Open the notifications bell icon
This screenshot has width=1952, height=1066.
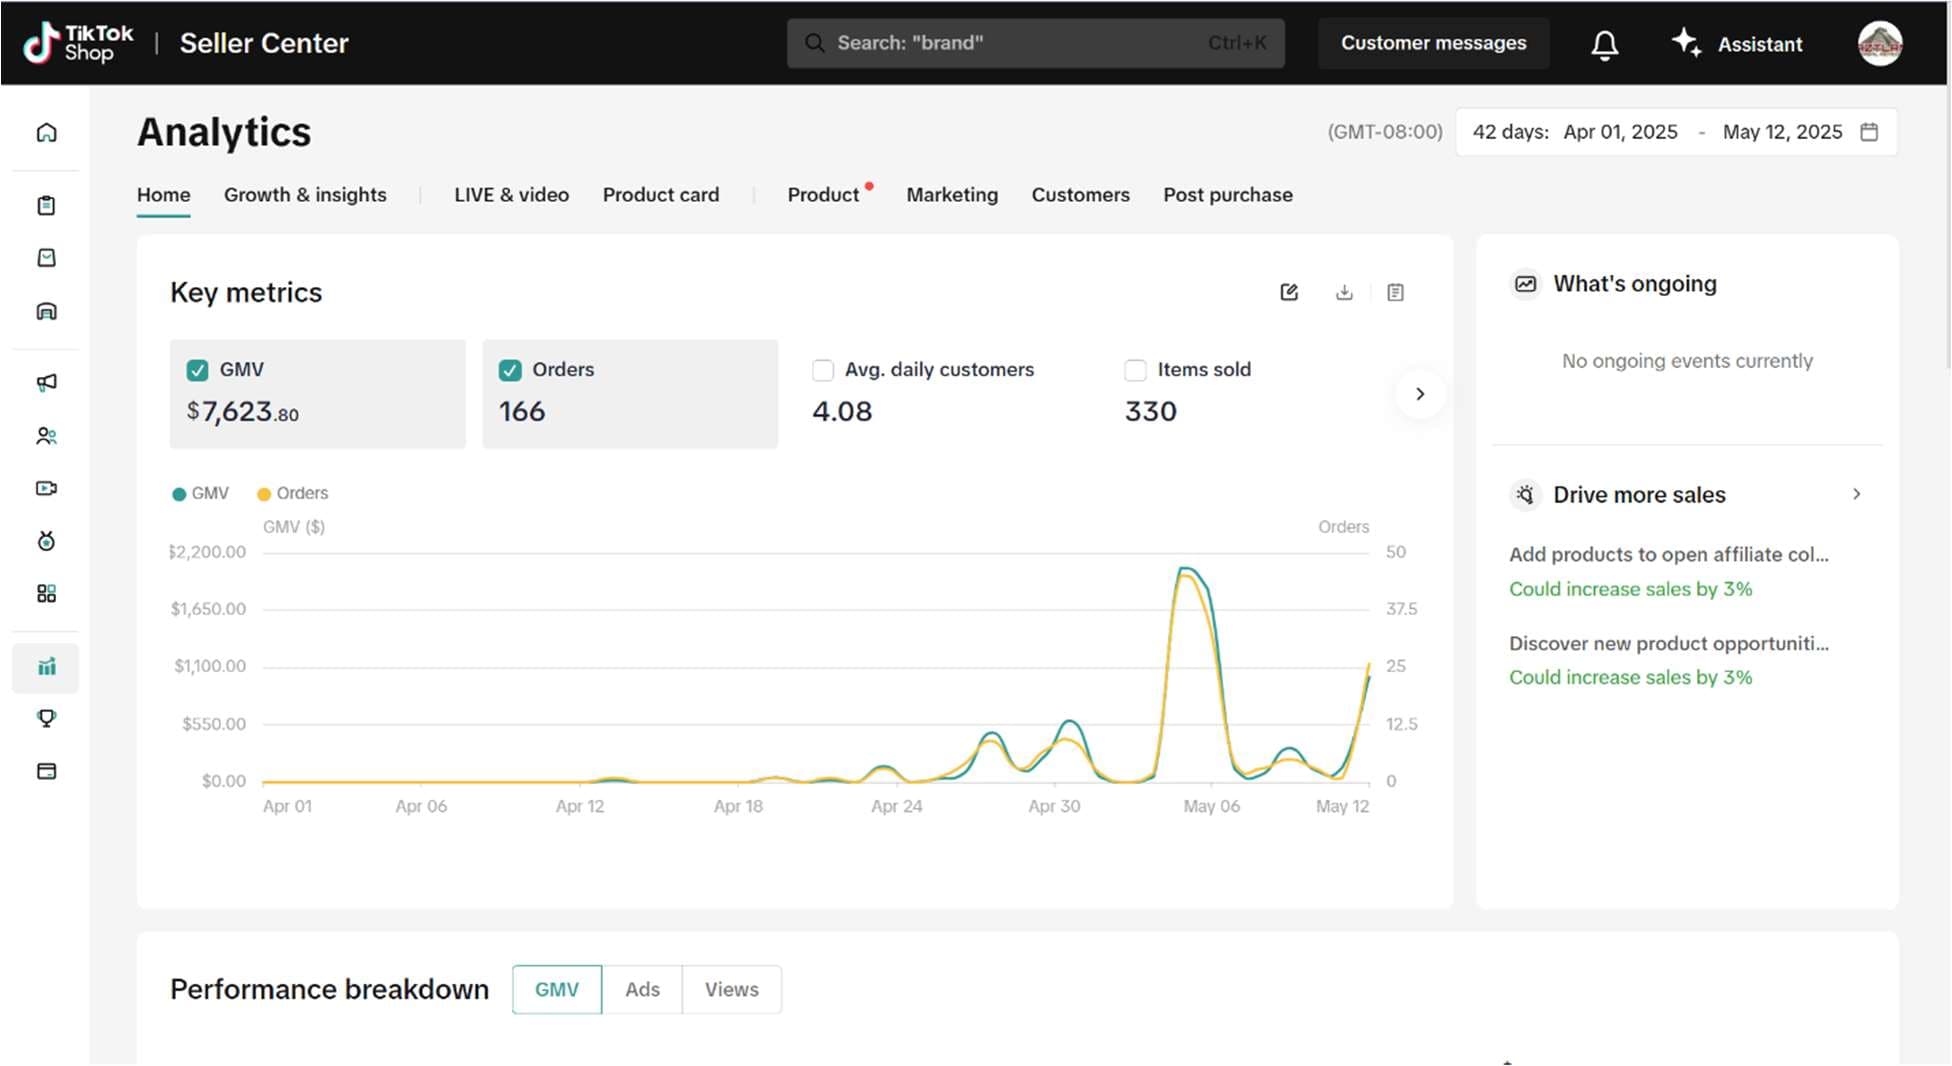click(1604, 44)
